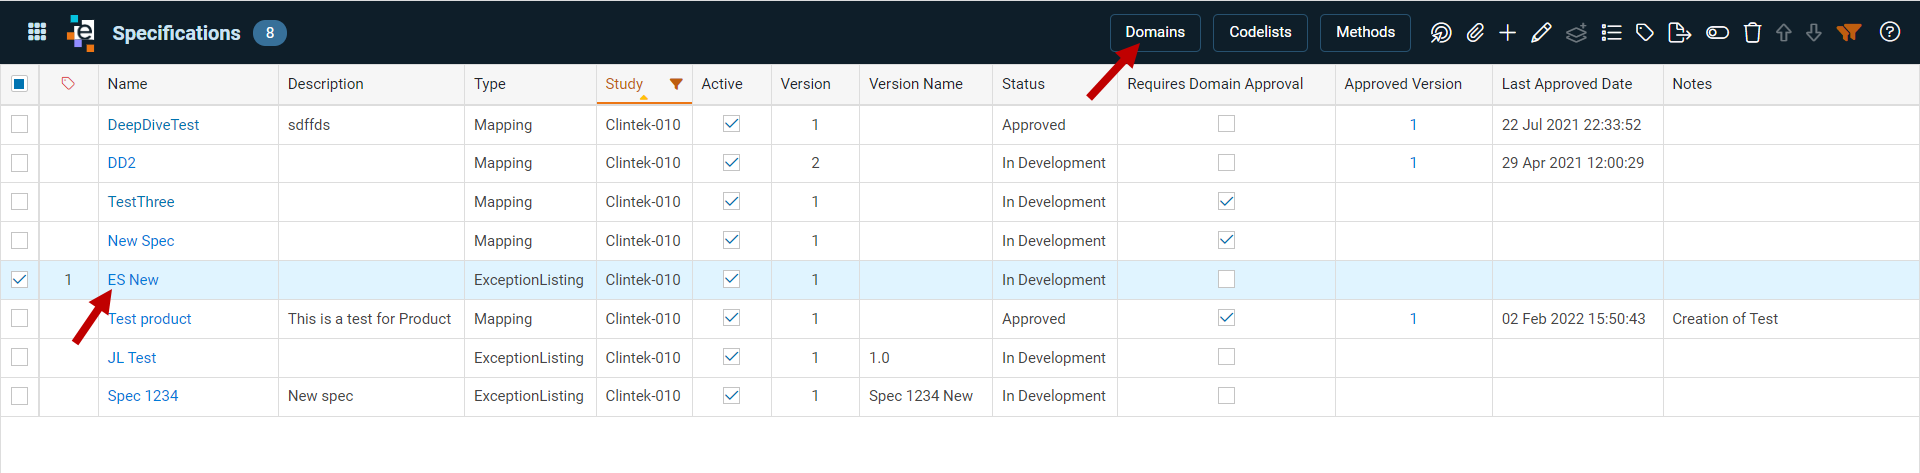Sort by Last Approved Date column header
Screen dimensions: 1920x473
(x=1566, y=84)
